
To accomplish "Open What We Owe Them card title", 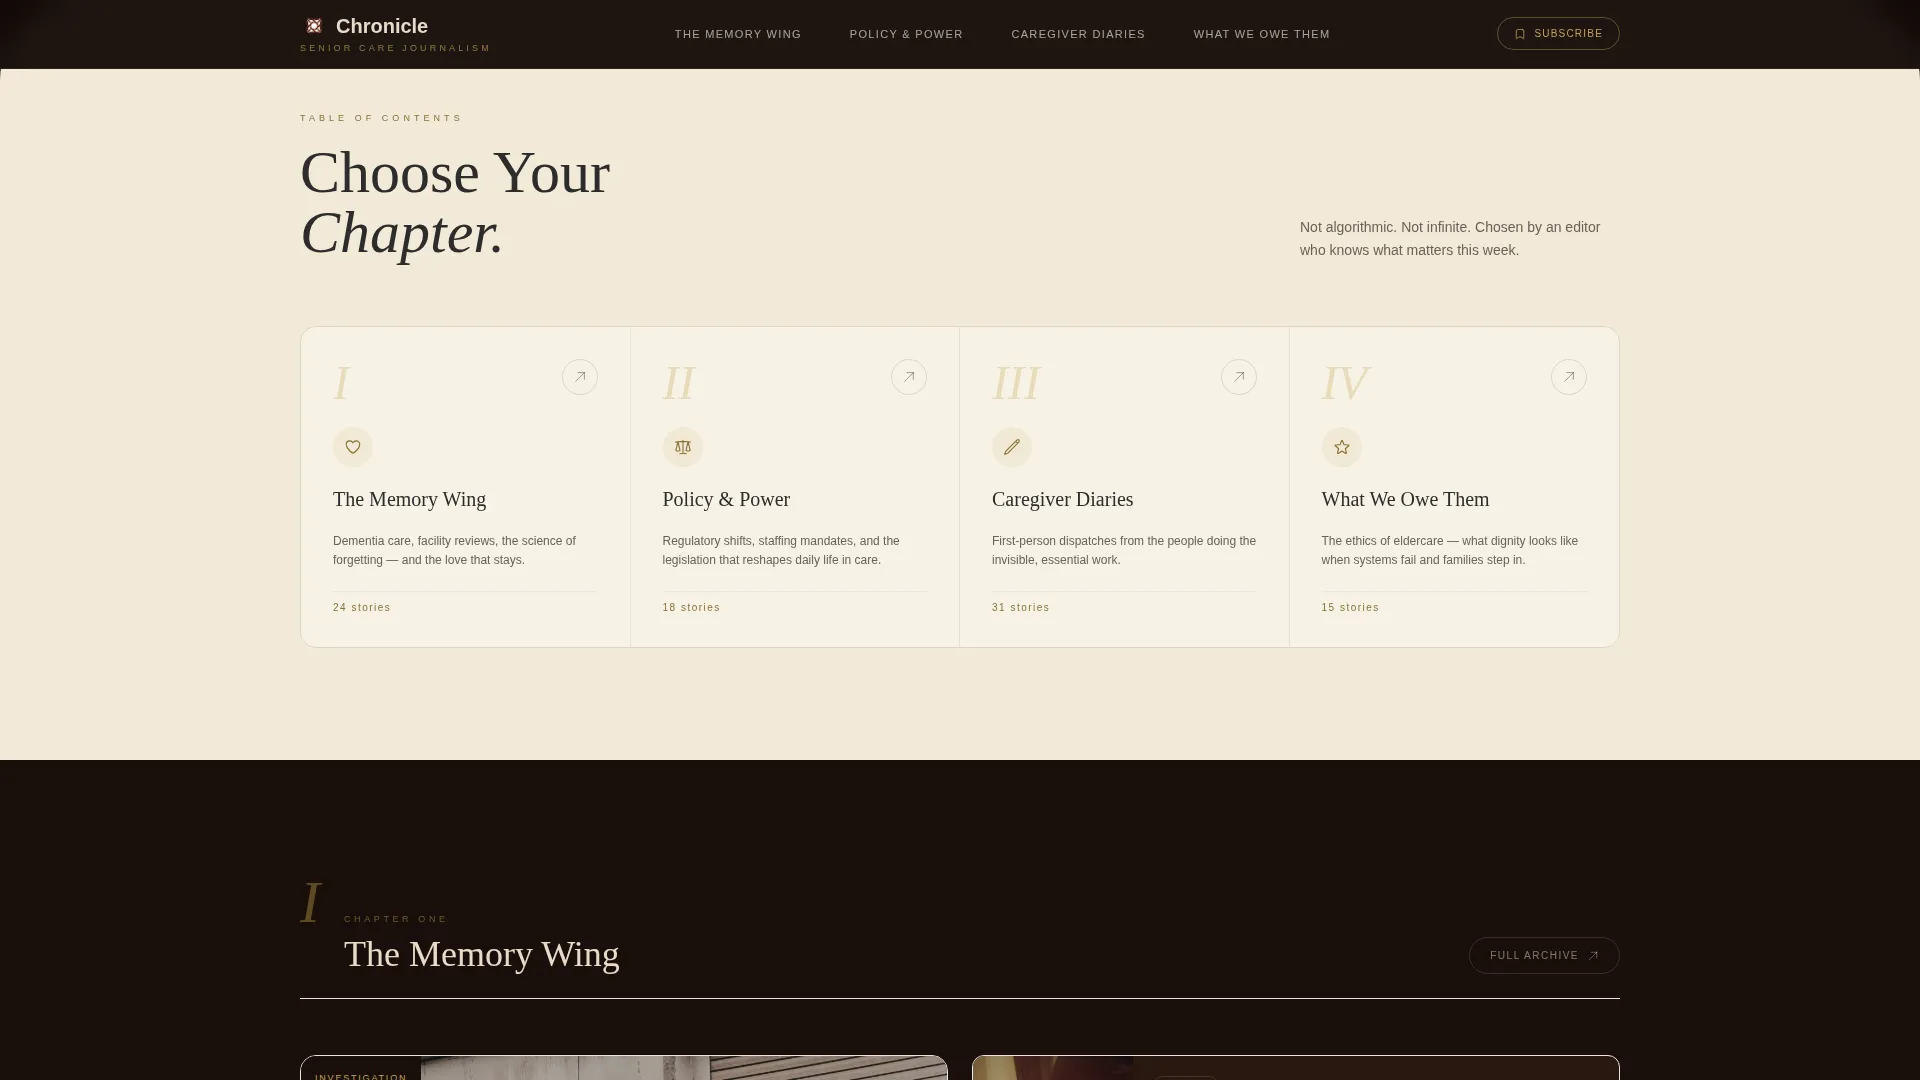I will coord(1405,499).
